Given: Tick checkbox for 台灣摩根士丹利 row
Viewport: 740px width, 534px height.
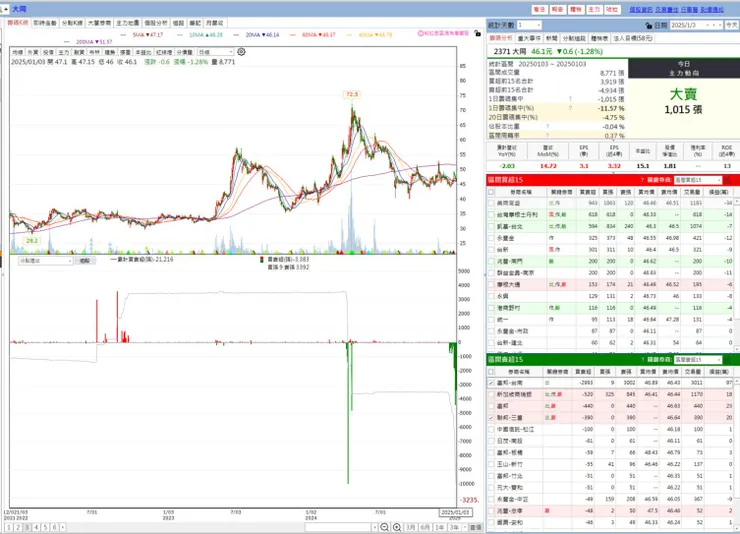Looking at the screenshot, I should (x=491, y=215).
